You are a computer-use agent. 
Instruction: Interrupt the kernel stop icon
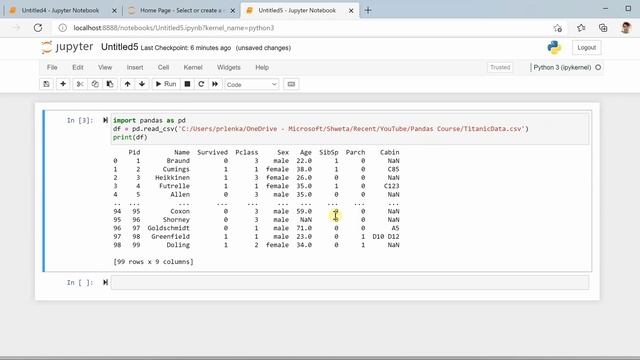[x=187, y=84]
